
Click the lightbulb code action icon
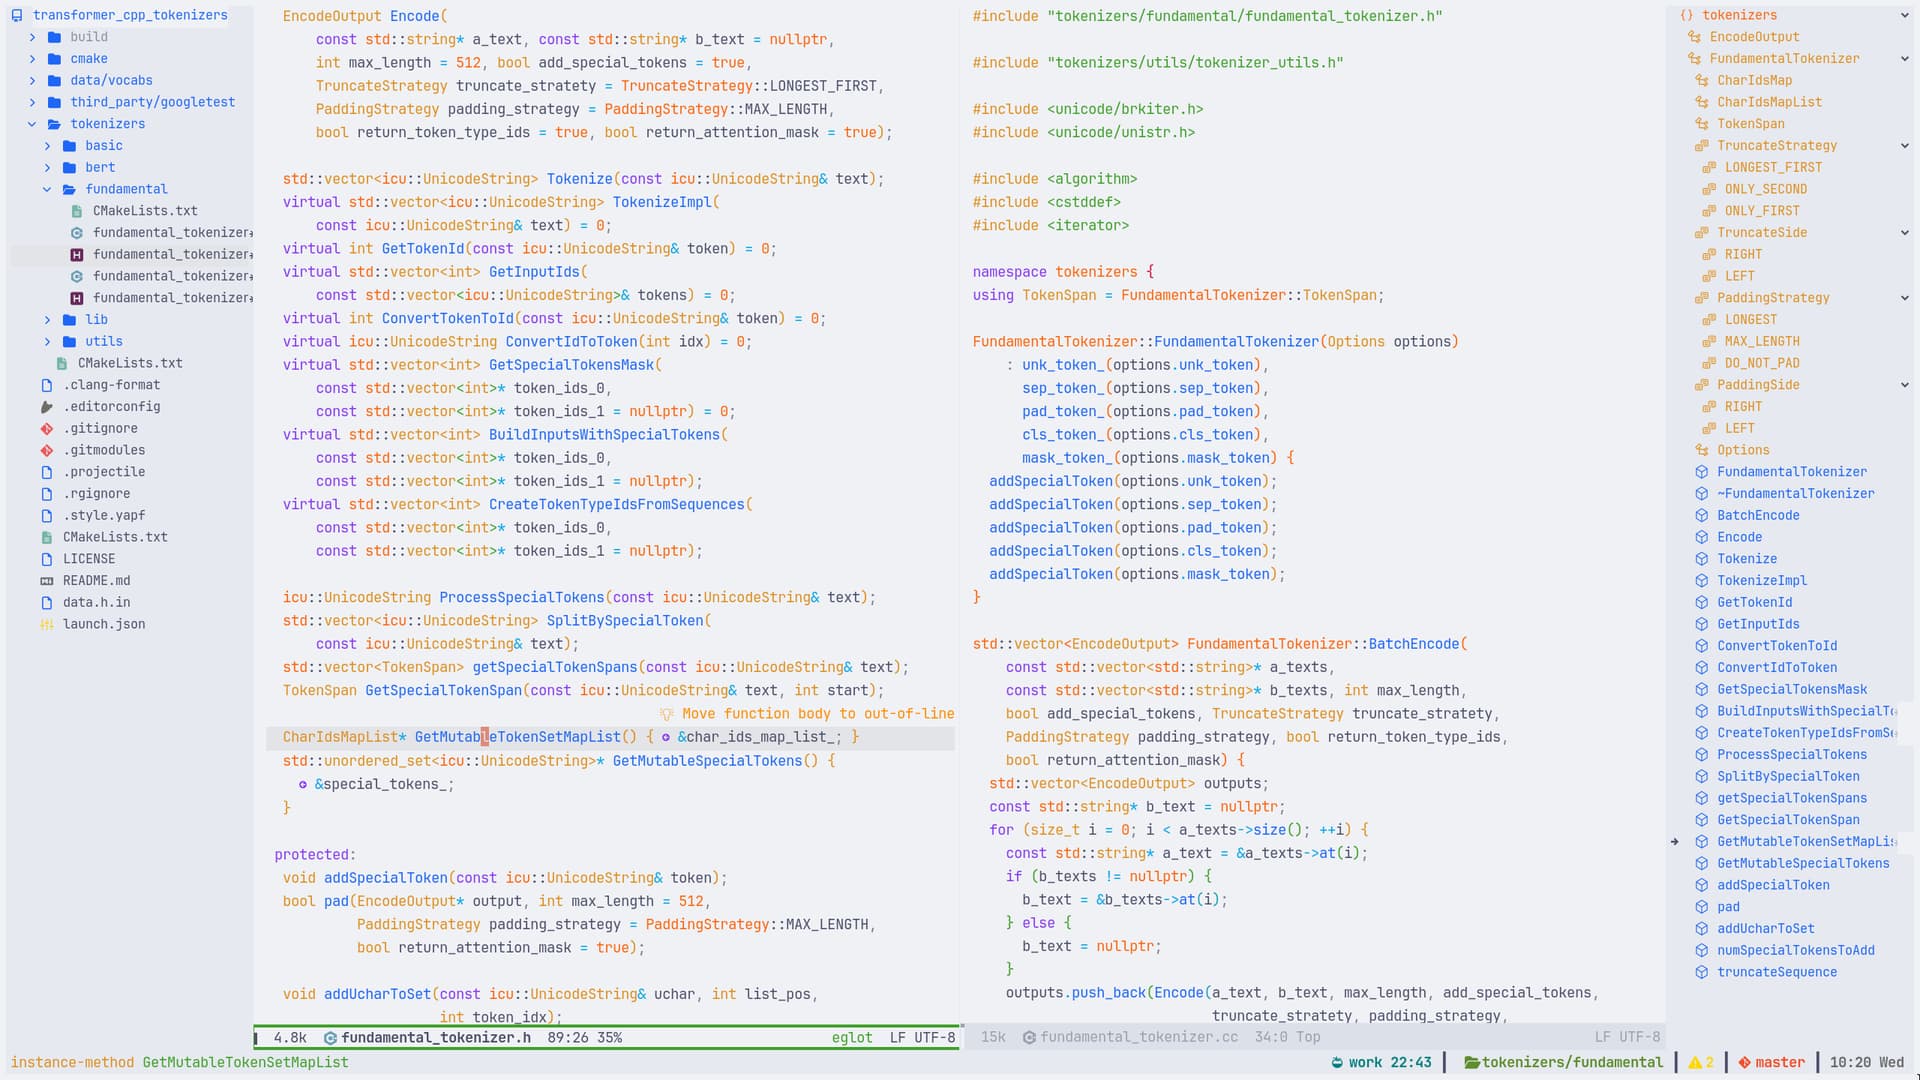pos(667,714)
